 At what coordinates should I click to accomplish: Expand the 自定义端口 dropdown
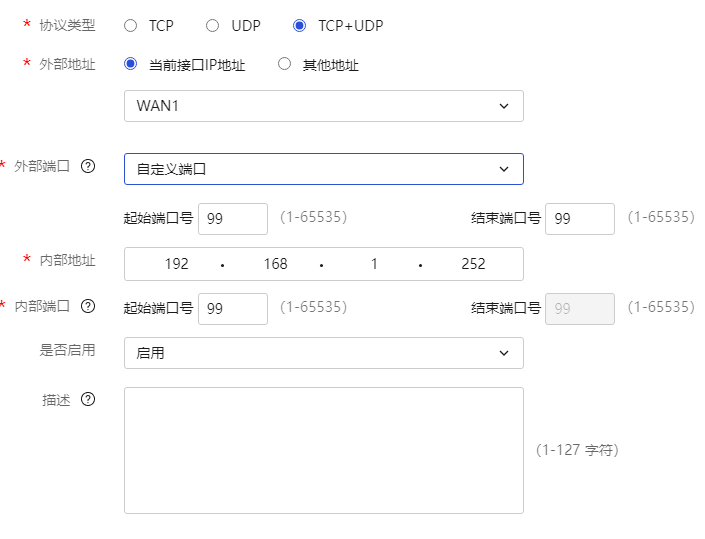point(323,169)
